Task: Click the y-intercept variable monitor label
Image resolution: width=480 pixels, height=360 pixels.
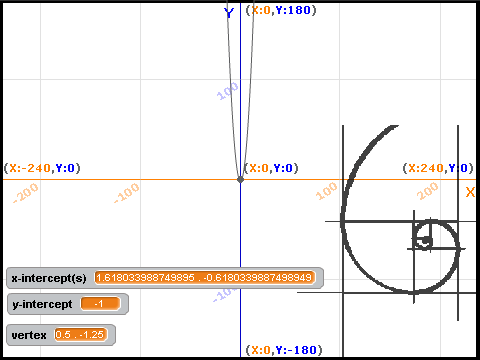Action: coord(42,304)
